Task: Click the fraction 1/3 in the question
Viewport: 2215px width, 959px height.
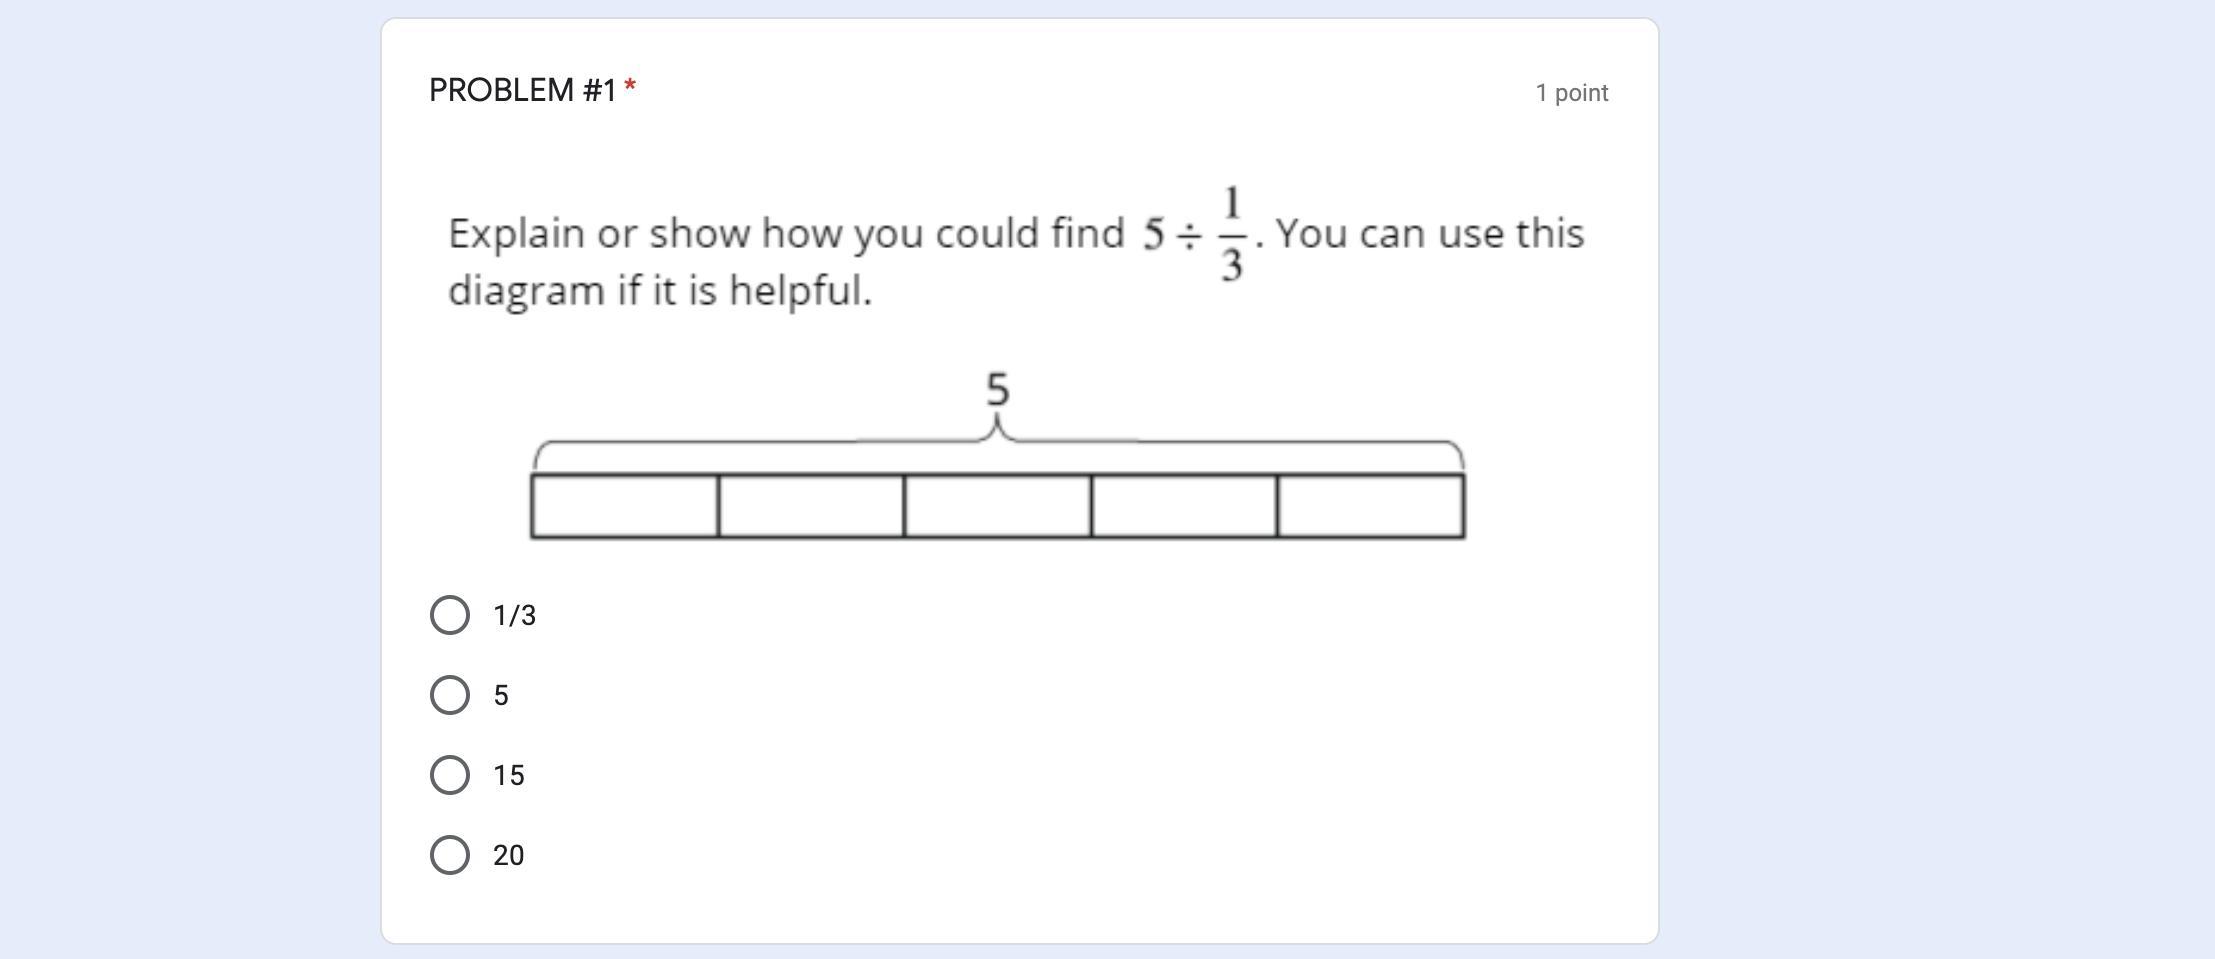Action: click(x=1231, y=233)
